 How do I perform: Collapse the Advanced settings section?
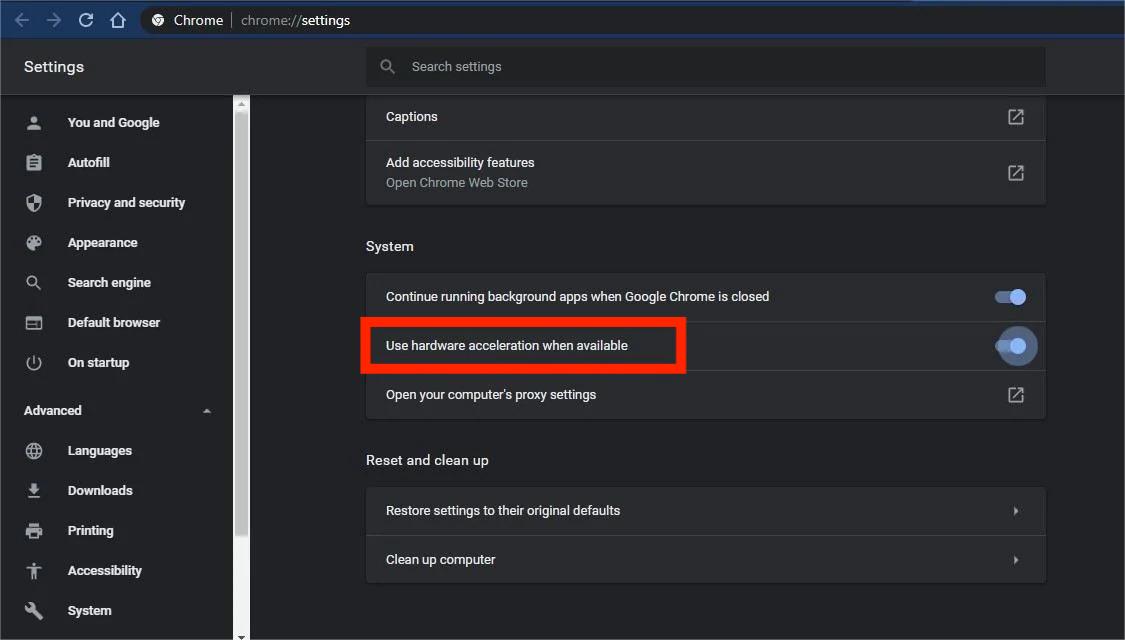coord(207,410)
